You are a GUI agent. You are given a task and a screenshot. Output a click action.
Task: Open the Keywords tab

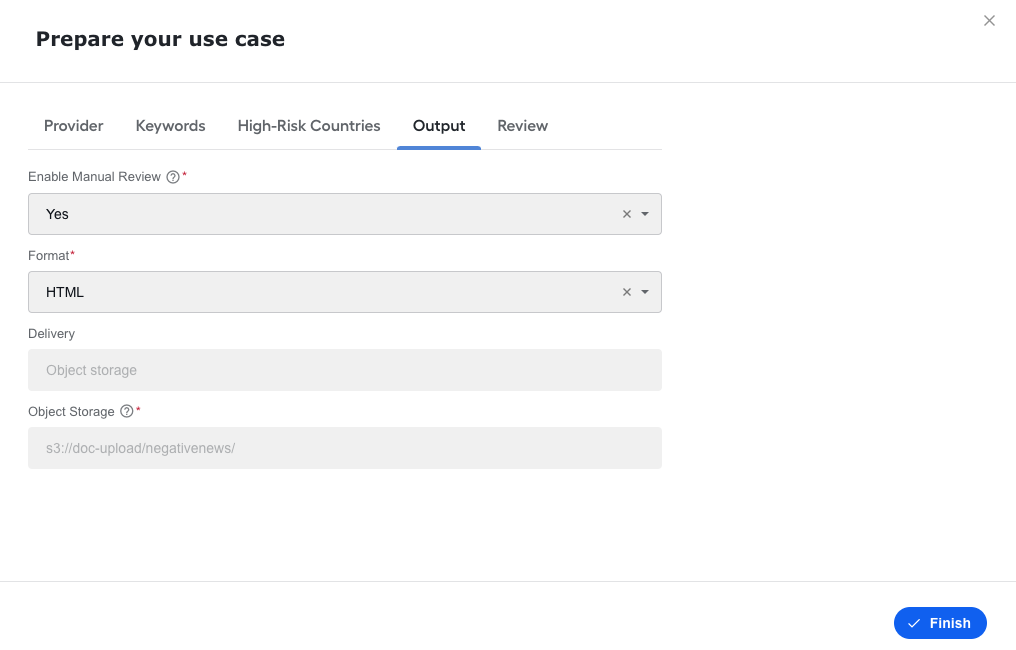coord(170,126)
